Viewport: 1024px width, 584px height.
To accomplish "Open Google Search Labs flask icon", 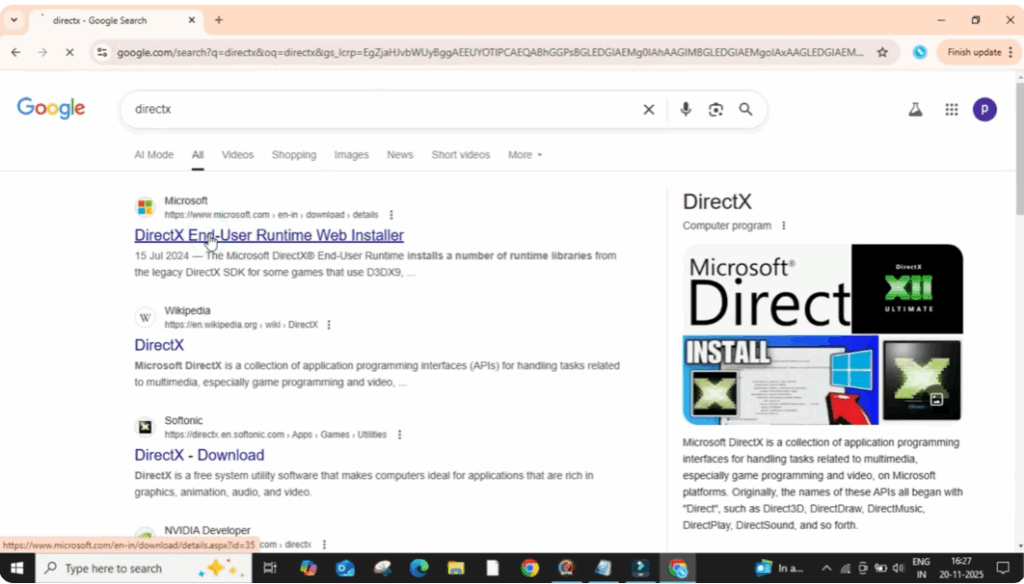I will (x=915, y=109).
